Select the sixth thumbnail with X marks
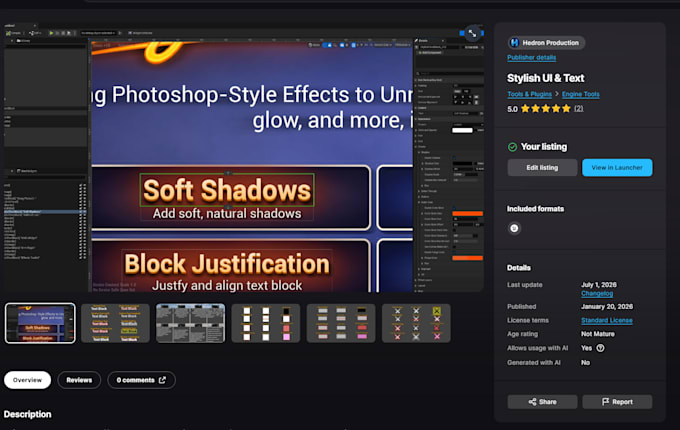Image resolution: width=680 pixels, height=430 pixels. (416, 323)
